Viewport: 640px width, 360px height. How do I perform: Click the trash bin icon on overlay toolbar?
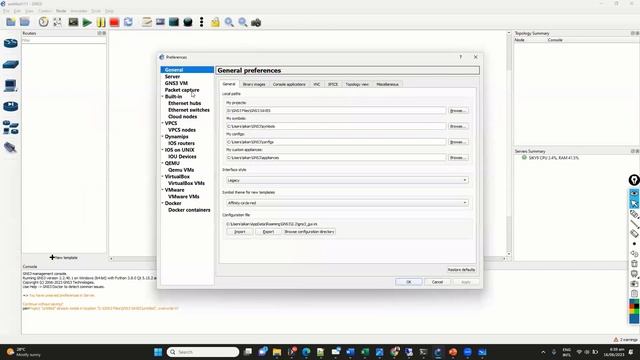click(x=634, y=264)
